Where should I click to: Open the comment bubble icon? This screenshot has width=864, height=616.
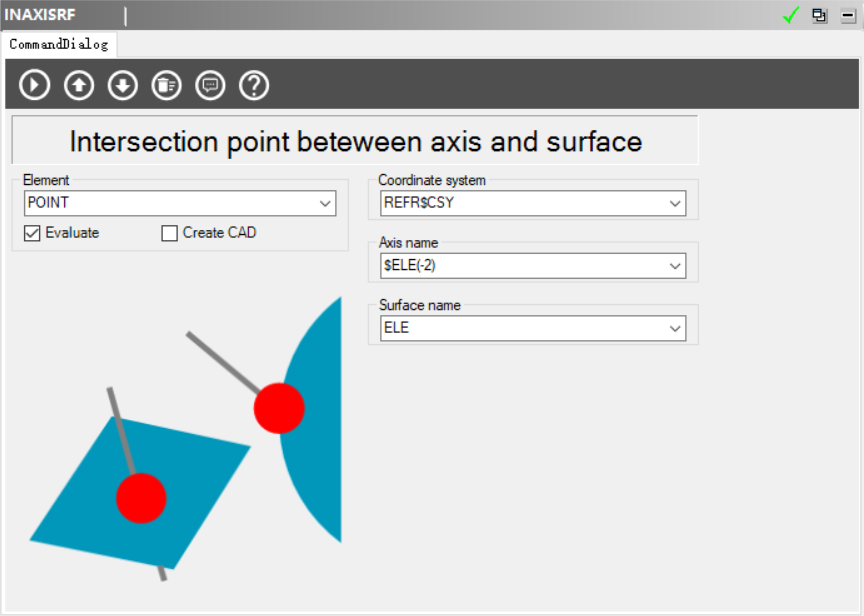pyautogui.click(x=210, y=85)
